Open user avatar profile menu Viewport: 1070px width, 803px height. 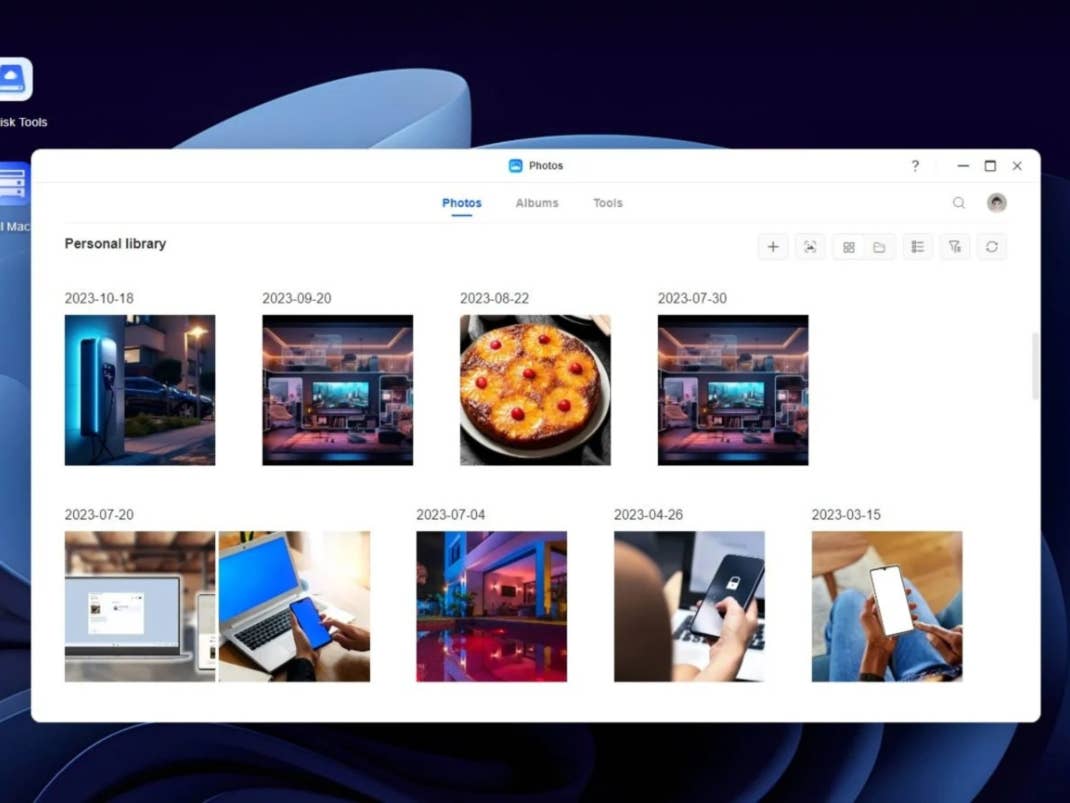(996, 203)
